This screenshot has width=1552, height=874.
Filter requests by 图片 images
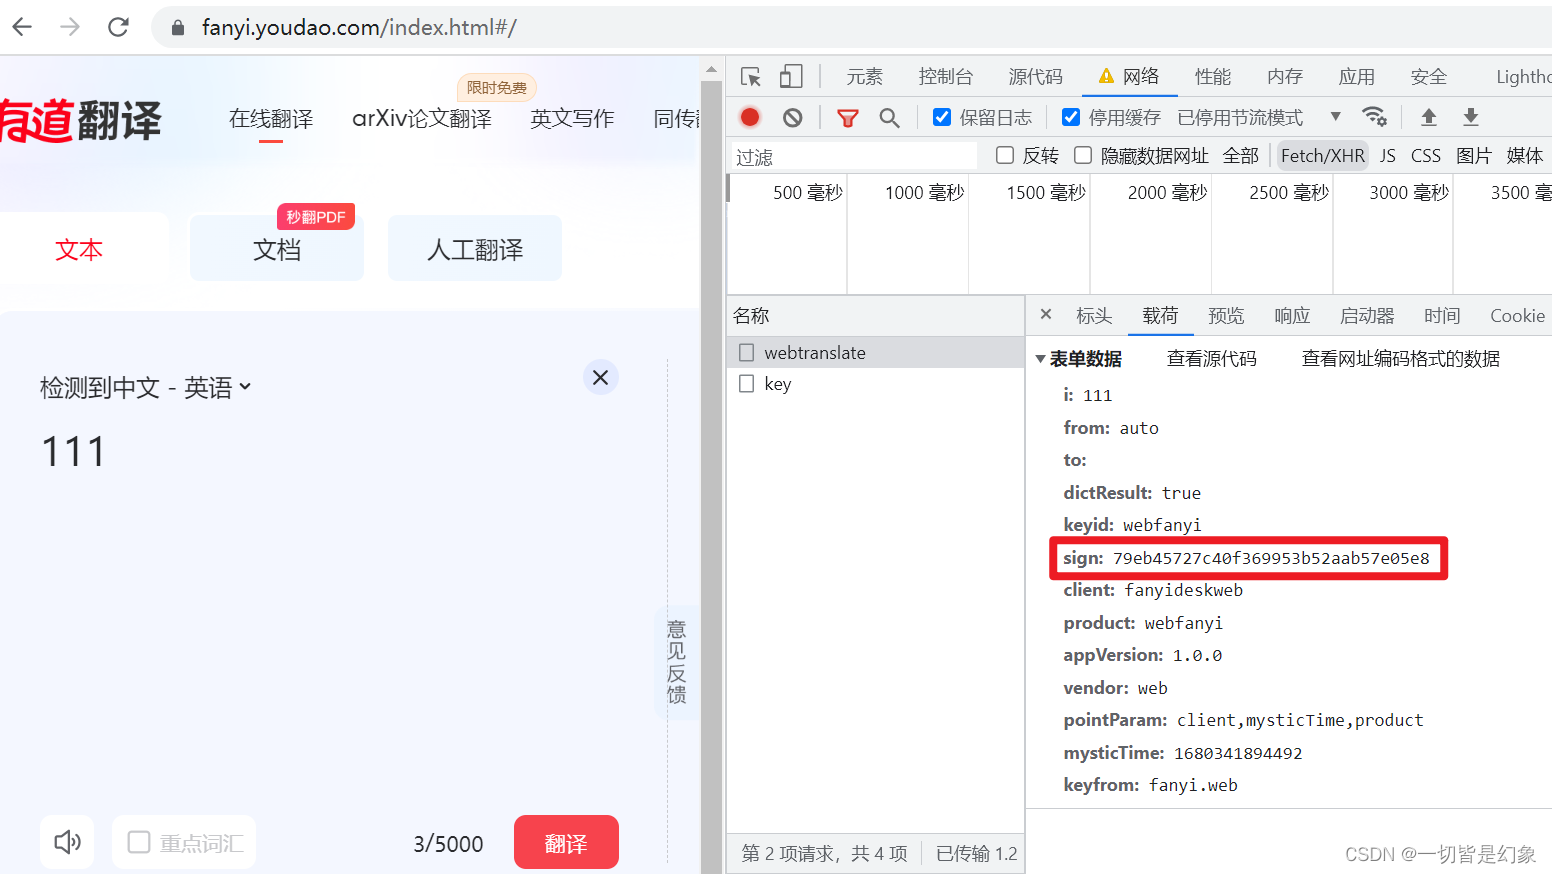1473,156
